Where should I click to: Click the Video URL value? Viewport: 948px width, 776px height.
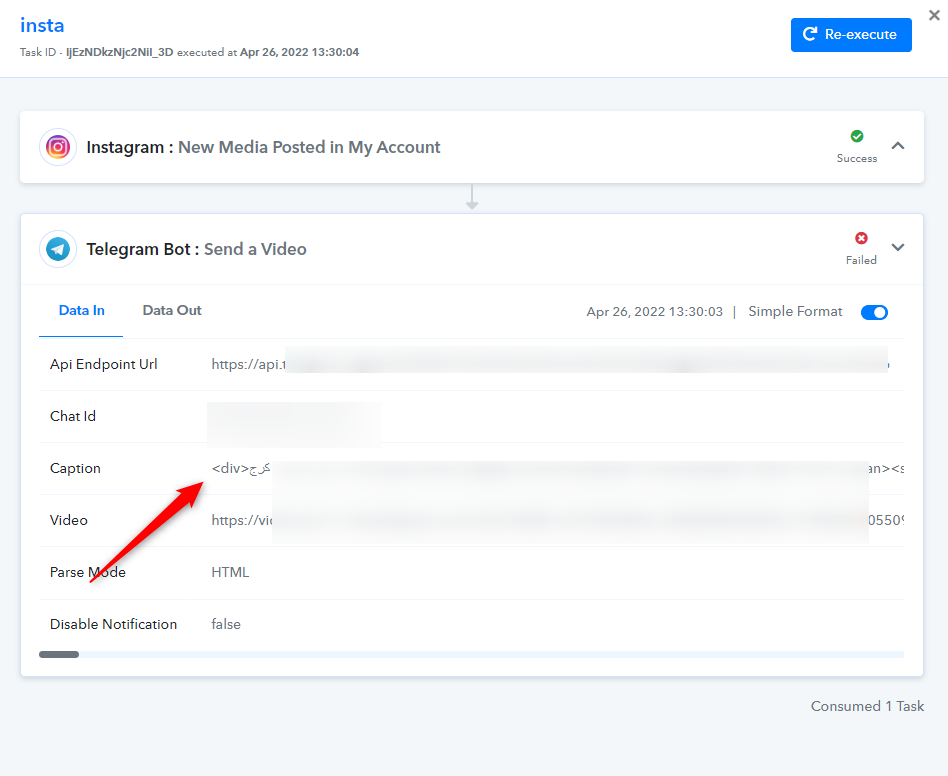(x=557, y=520)
